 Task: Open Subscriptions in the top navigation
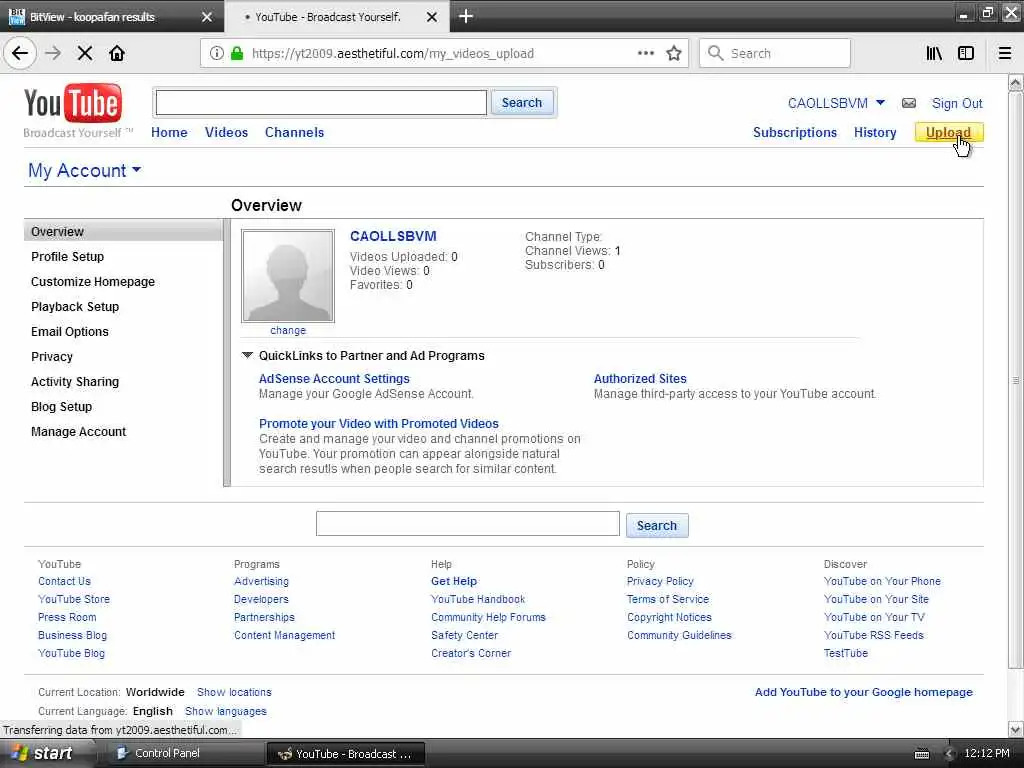795,133
